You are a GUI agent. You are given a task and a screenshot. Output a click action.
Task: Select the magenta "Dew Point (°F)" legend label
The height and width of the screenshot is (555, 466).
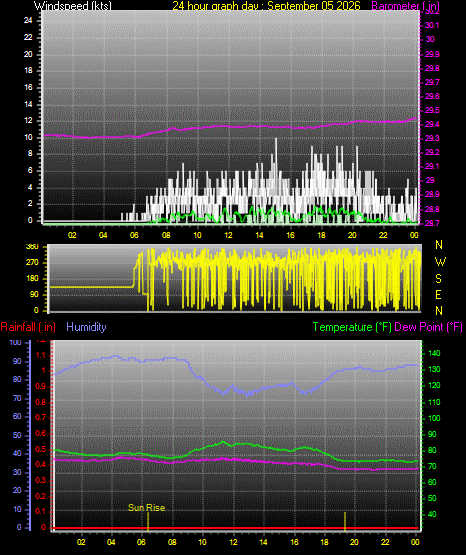pos(428,327)
